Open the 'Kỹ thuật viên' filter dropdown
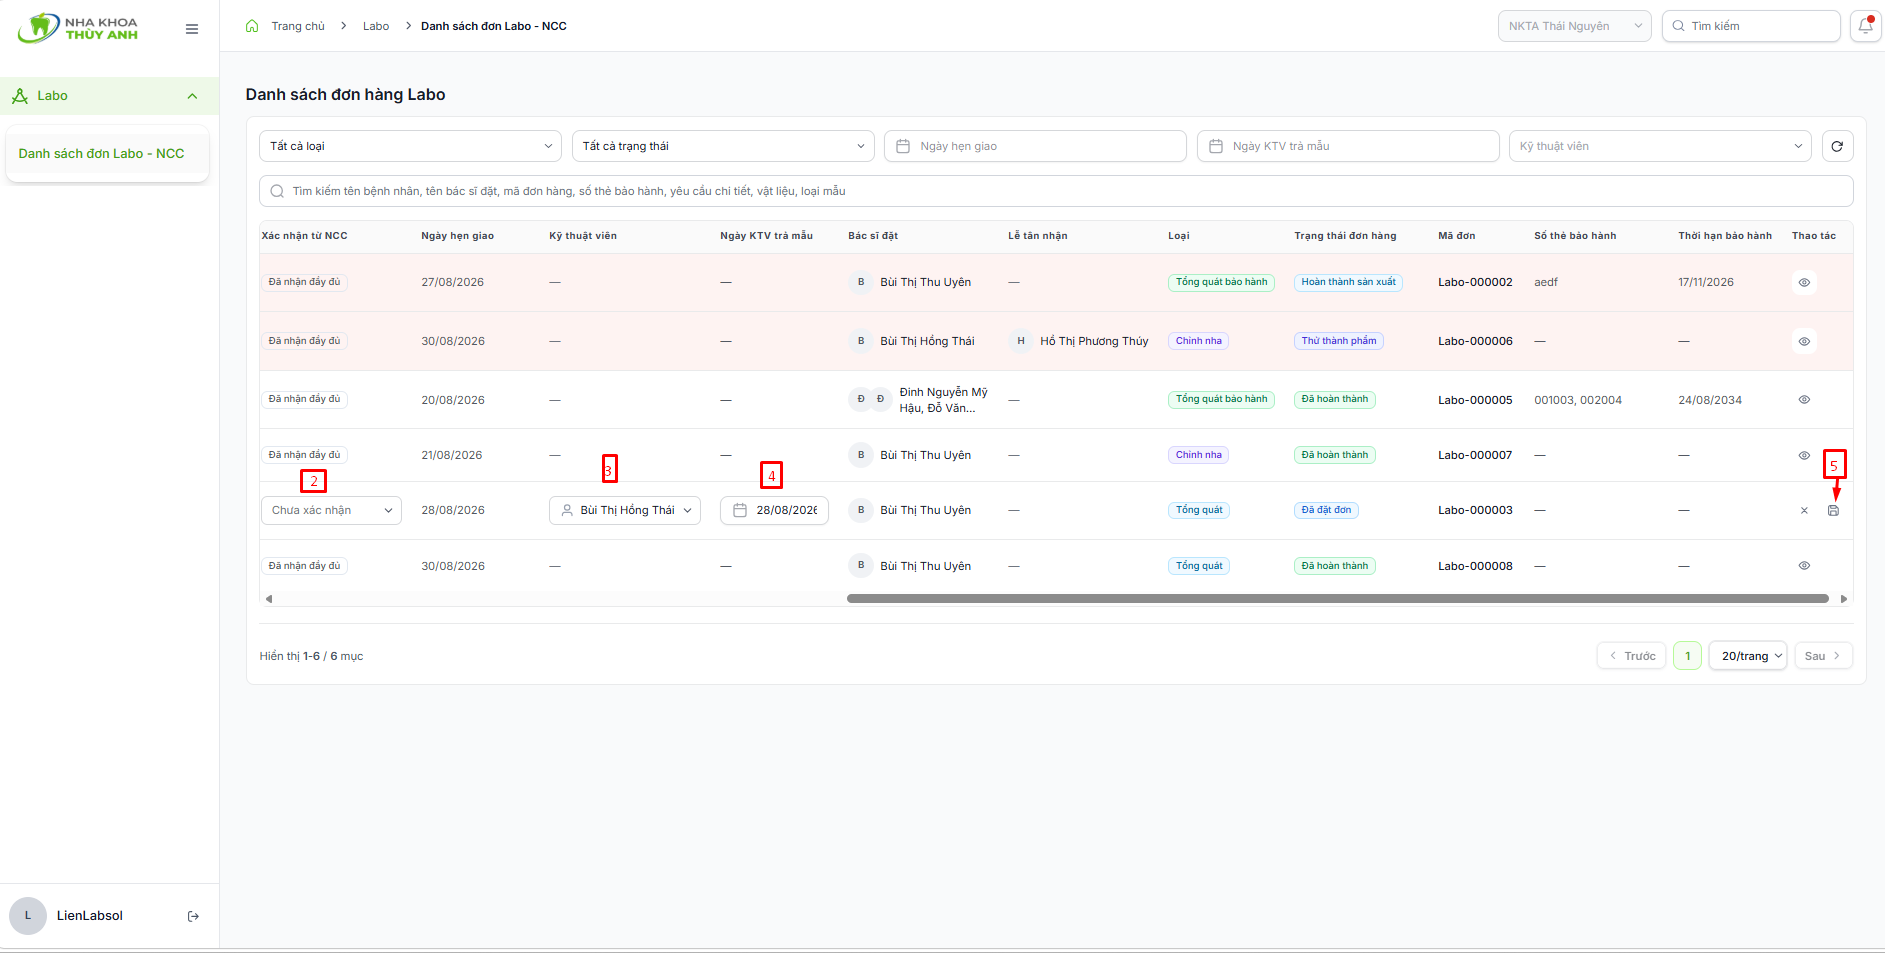Screen dimensions: 1885x953 [1660, 146]
